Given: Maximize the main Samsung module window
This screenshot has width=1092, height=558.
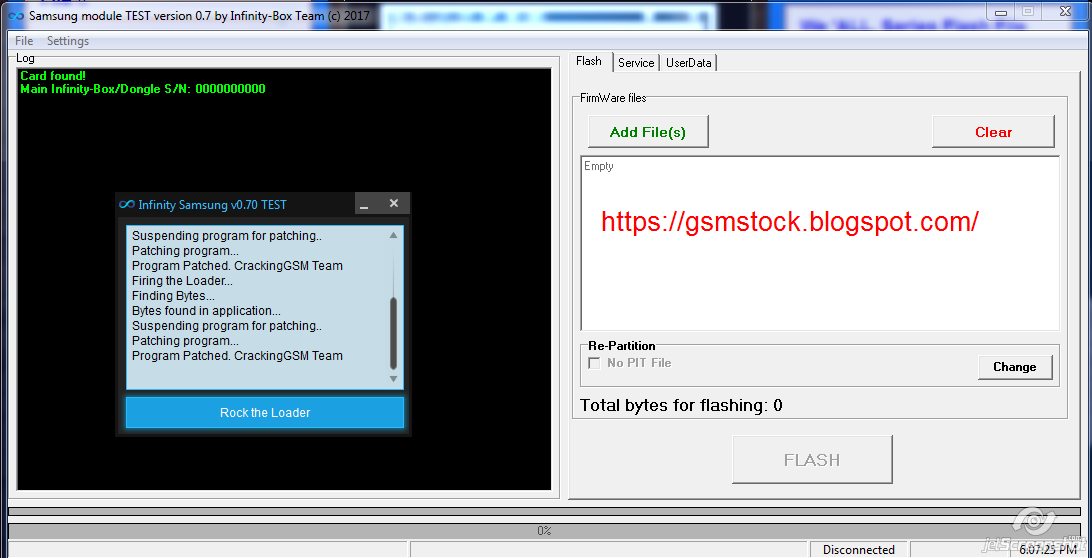Looking at the screenshot, I should 1028,10.
